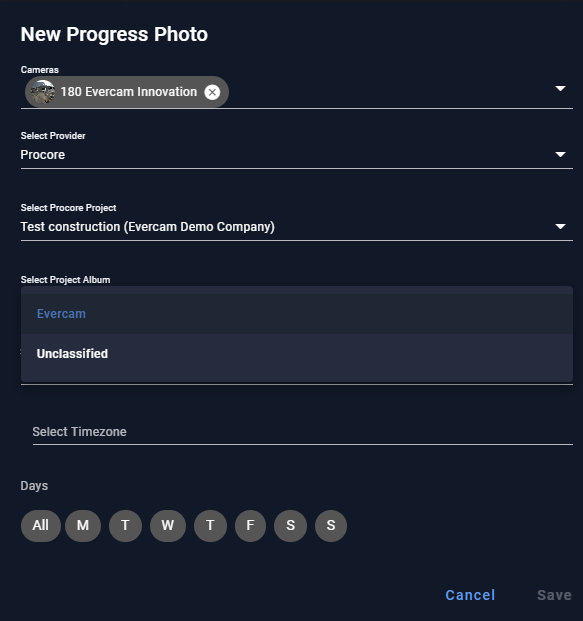
Task: Choose the Evercam album option
Action: pos(297,314)
